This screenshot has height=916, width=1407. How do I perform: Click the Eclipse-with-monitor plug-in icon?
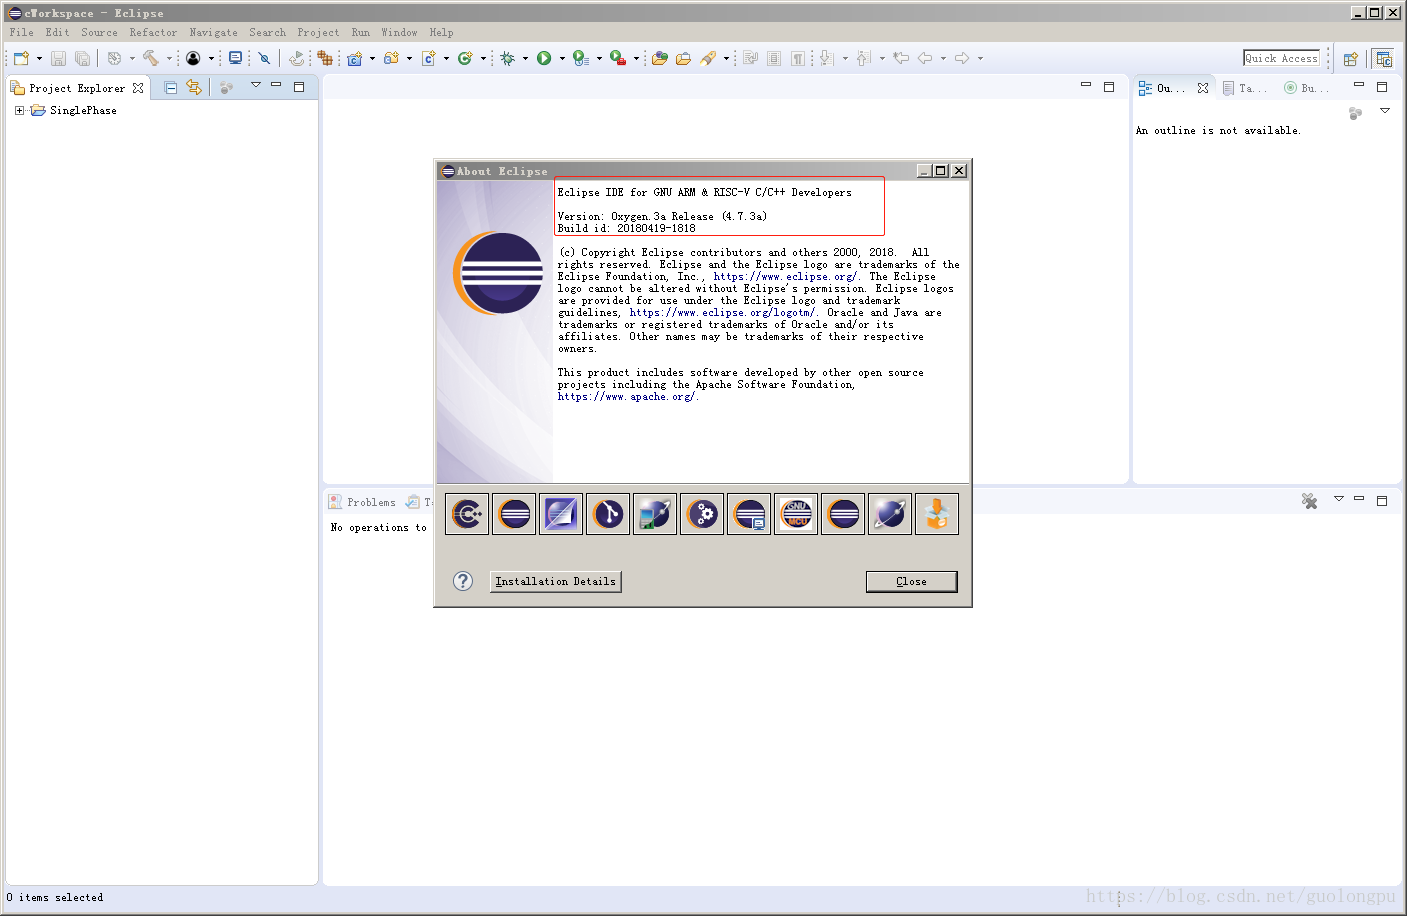[749, 514]
